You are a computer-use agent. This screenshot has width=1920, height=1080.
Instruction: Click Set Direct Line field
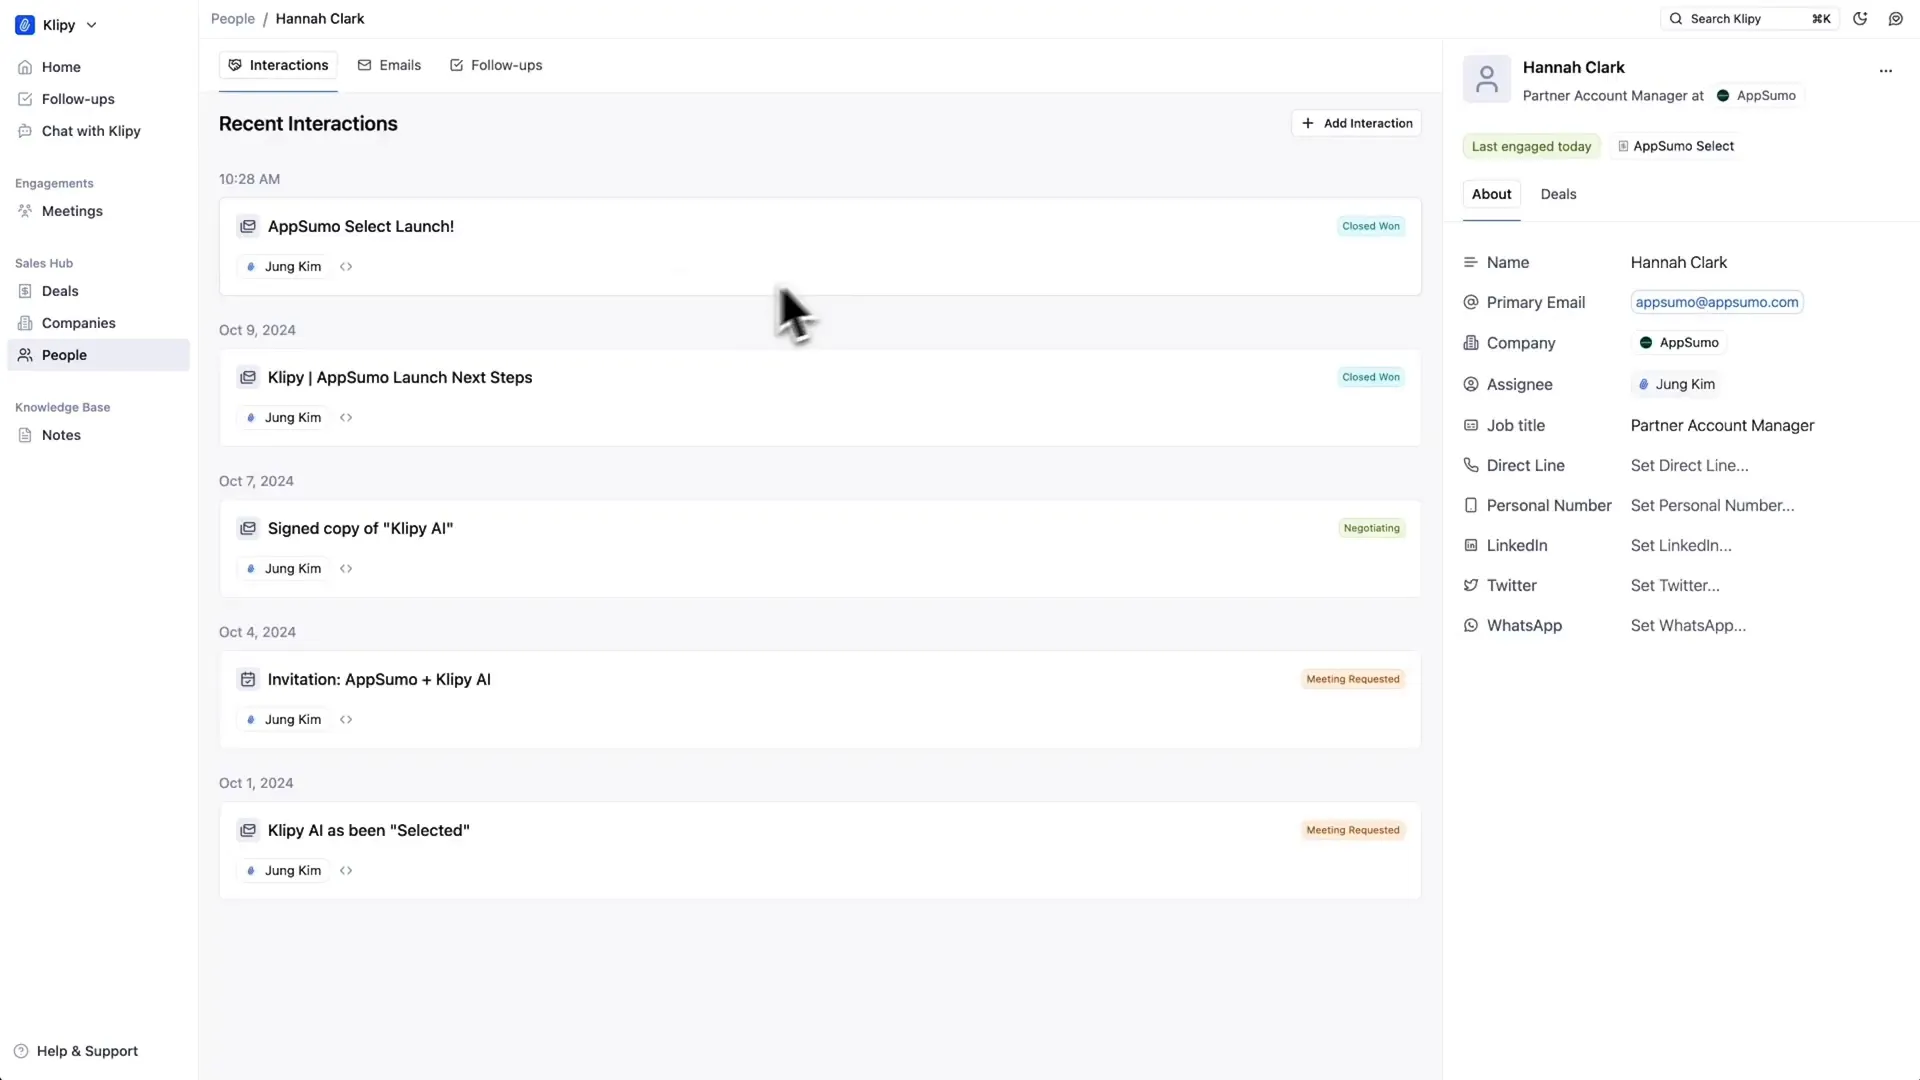pos(1689,465)
